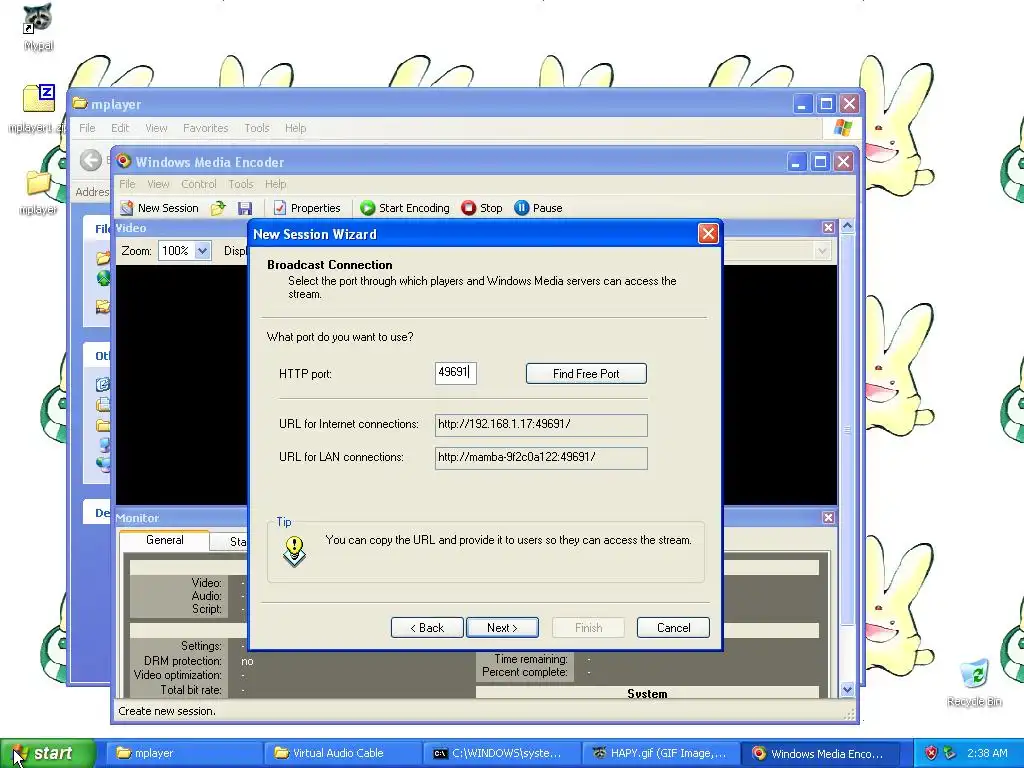The width and height of the screenshot is (1024, 768).
Task: Close the Video panel
Action: click(828, 227)
